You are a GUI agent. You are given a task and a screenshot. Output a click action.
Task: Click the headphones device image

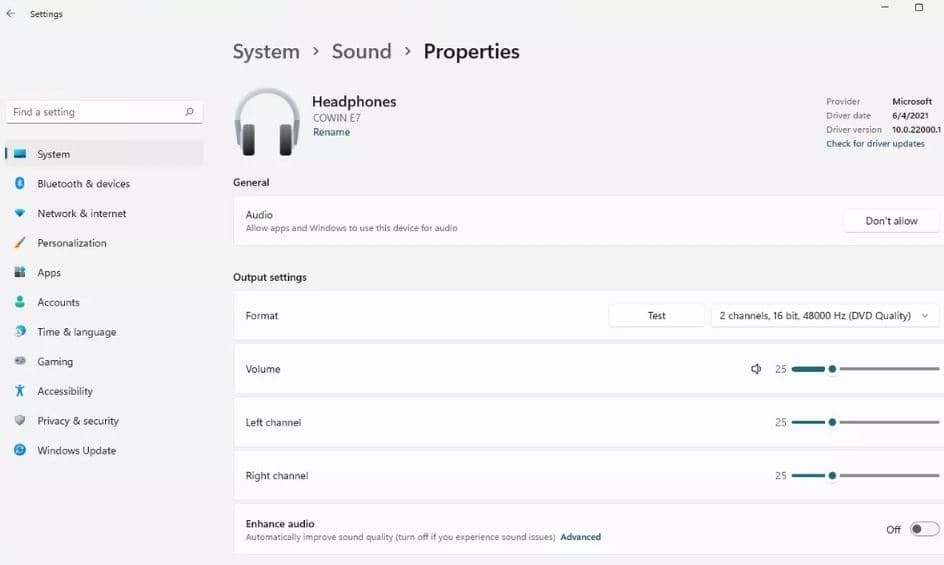coord(267,122)
